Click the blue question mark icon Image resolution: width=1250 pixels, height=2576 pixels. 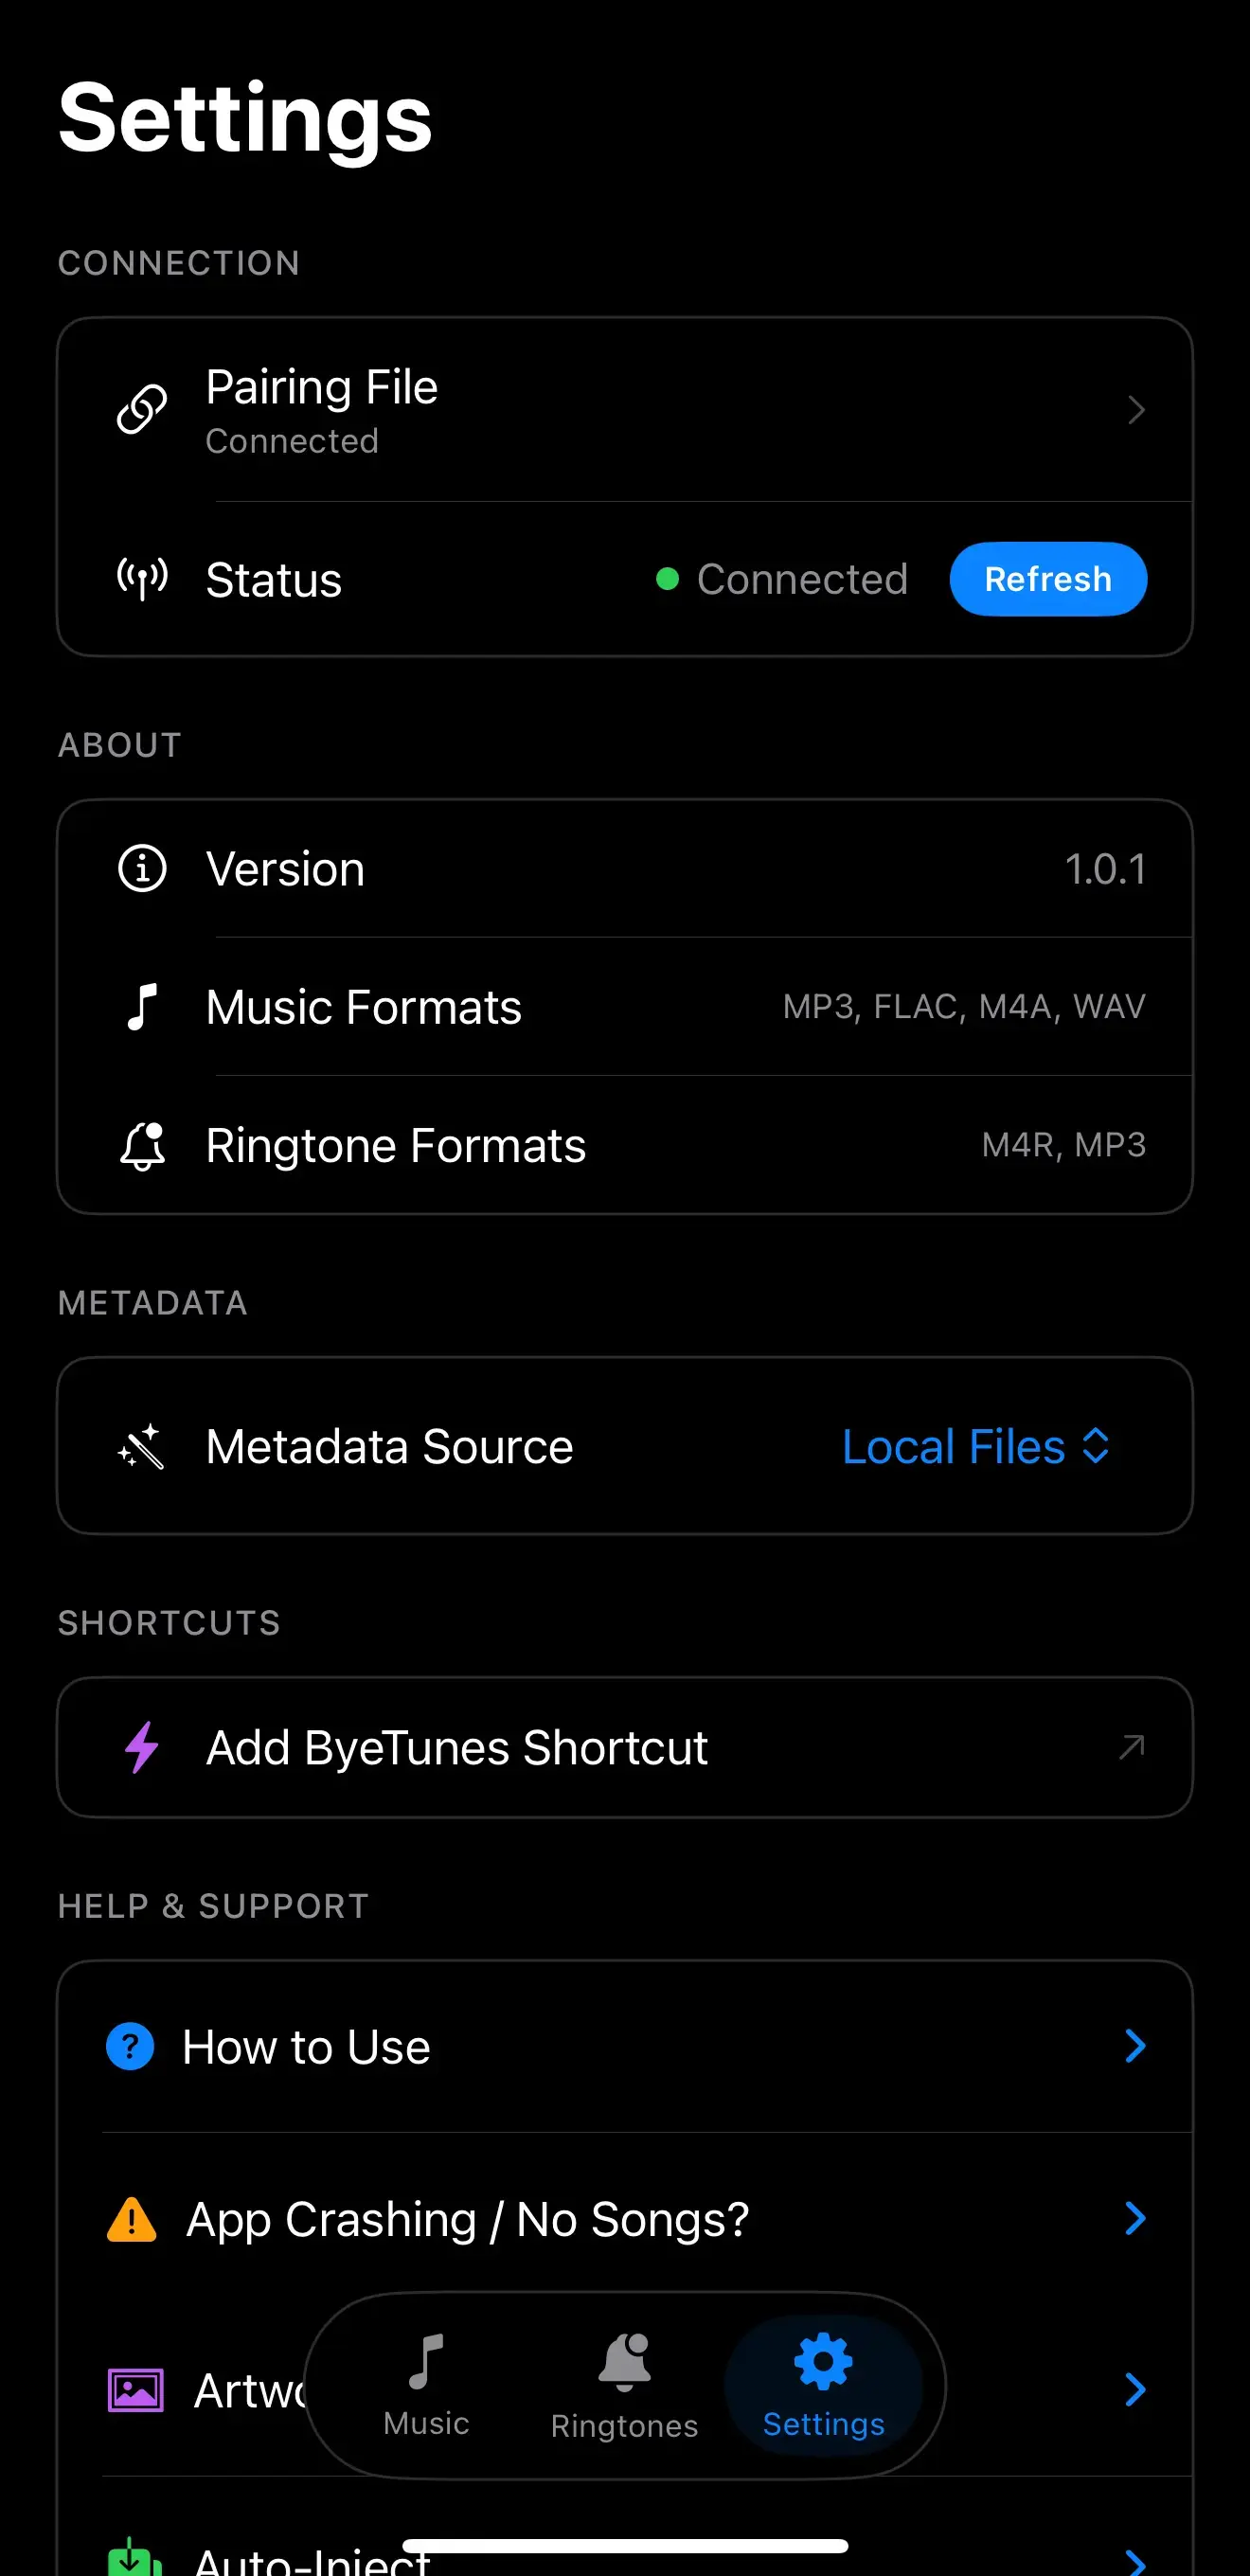click(130, 2046)
